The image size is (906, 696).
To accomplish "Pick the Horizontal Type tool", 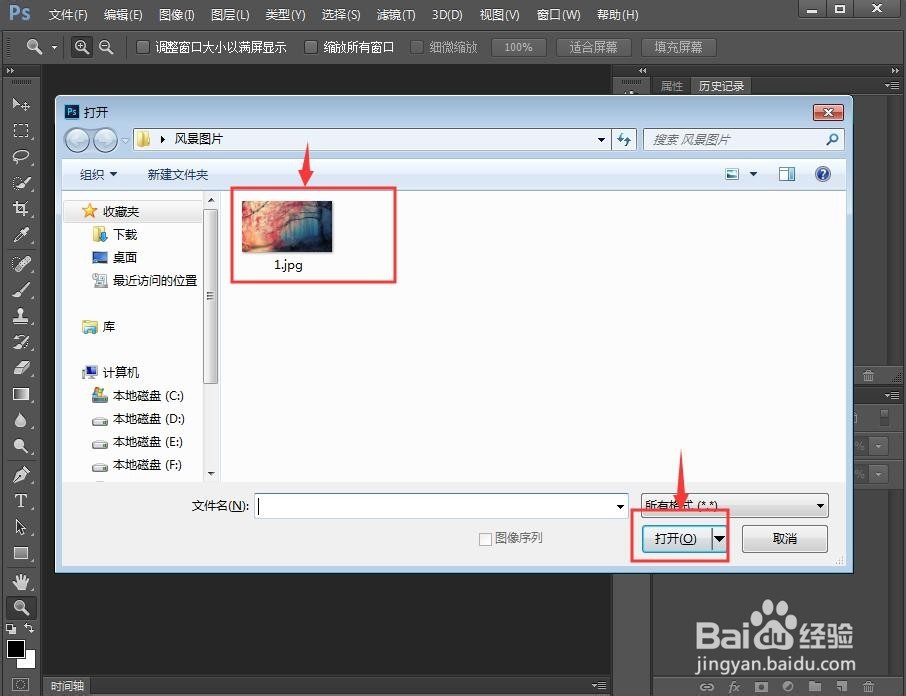I will (21, 502).
